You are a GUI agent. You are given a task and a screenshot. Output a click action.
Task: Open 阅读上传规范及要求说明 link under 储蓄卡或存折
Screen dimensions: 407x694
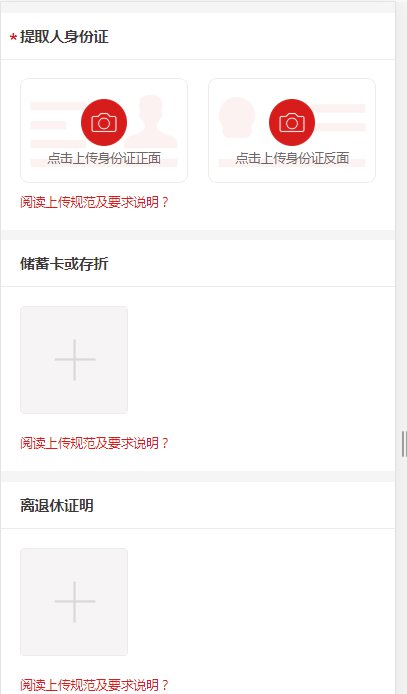[x=94, y=443]
